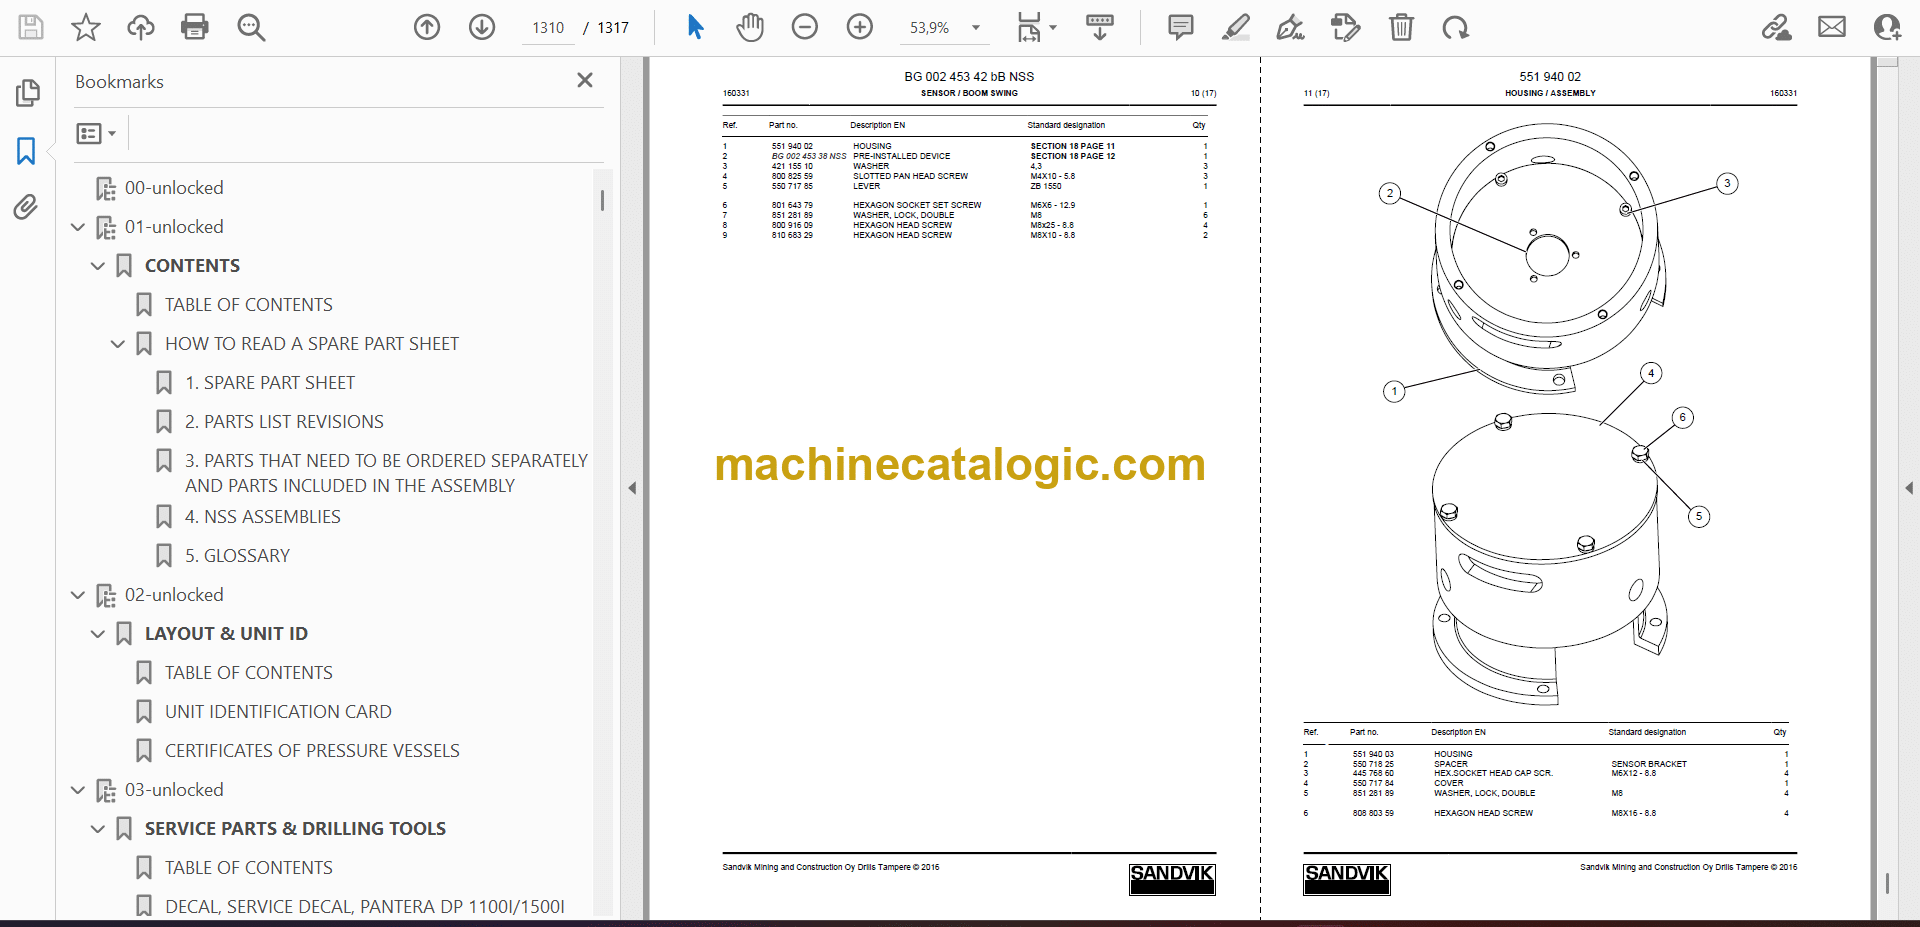Share a link to the document
This screenshot has height=927, width=1920.
[1777, 27]
